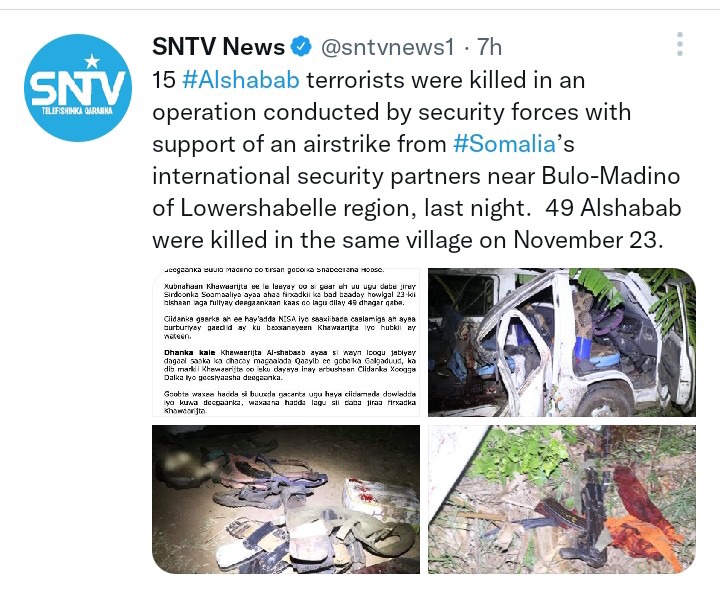The width and height of the screenshot is (720, 594).
Task: Open the three-dot more options menu
Action: (680, 45)
